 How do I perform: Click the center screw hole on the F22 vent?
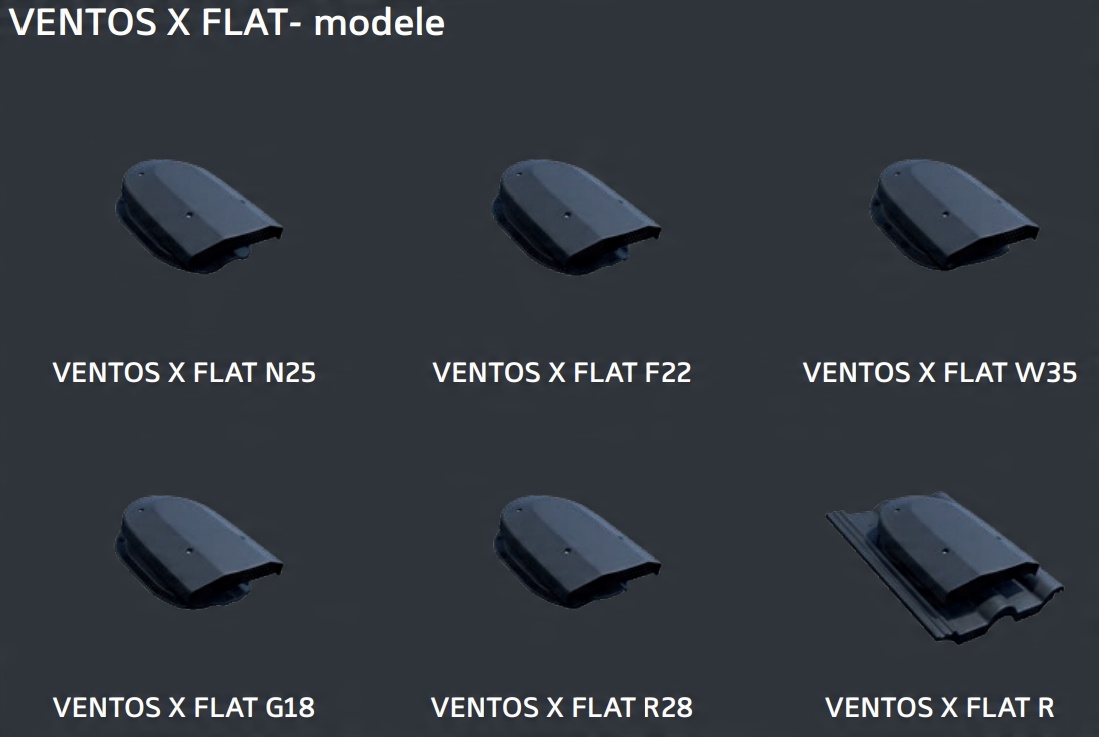pos(567,214)
